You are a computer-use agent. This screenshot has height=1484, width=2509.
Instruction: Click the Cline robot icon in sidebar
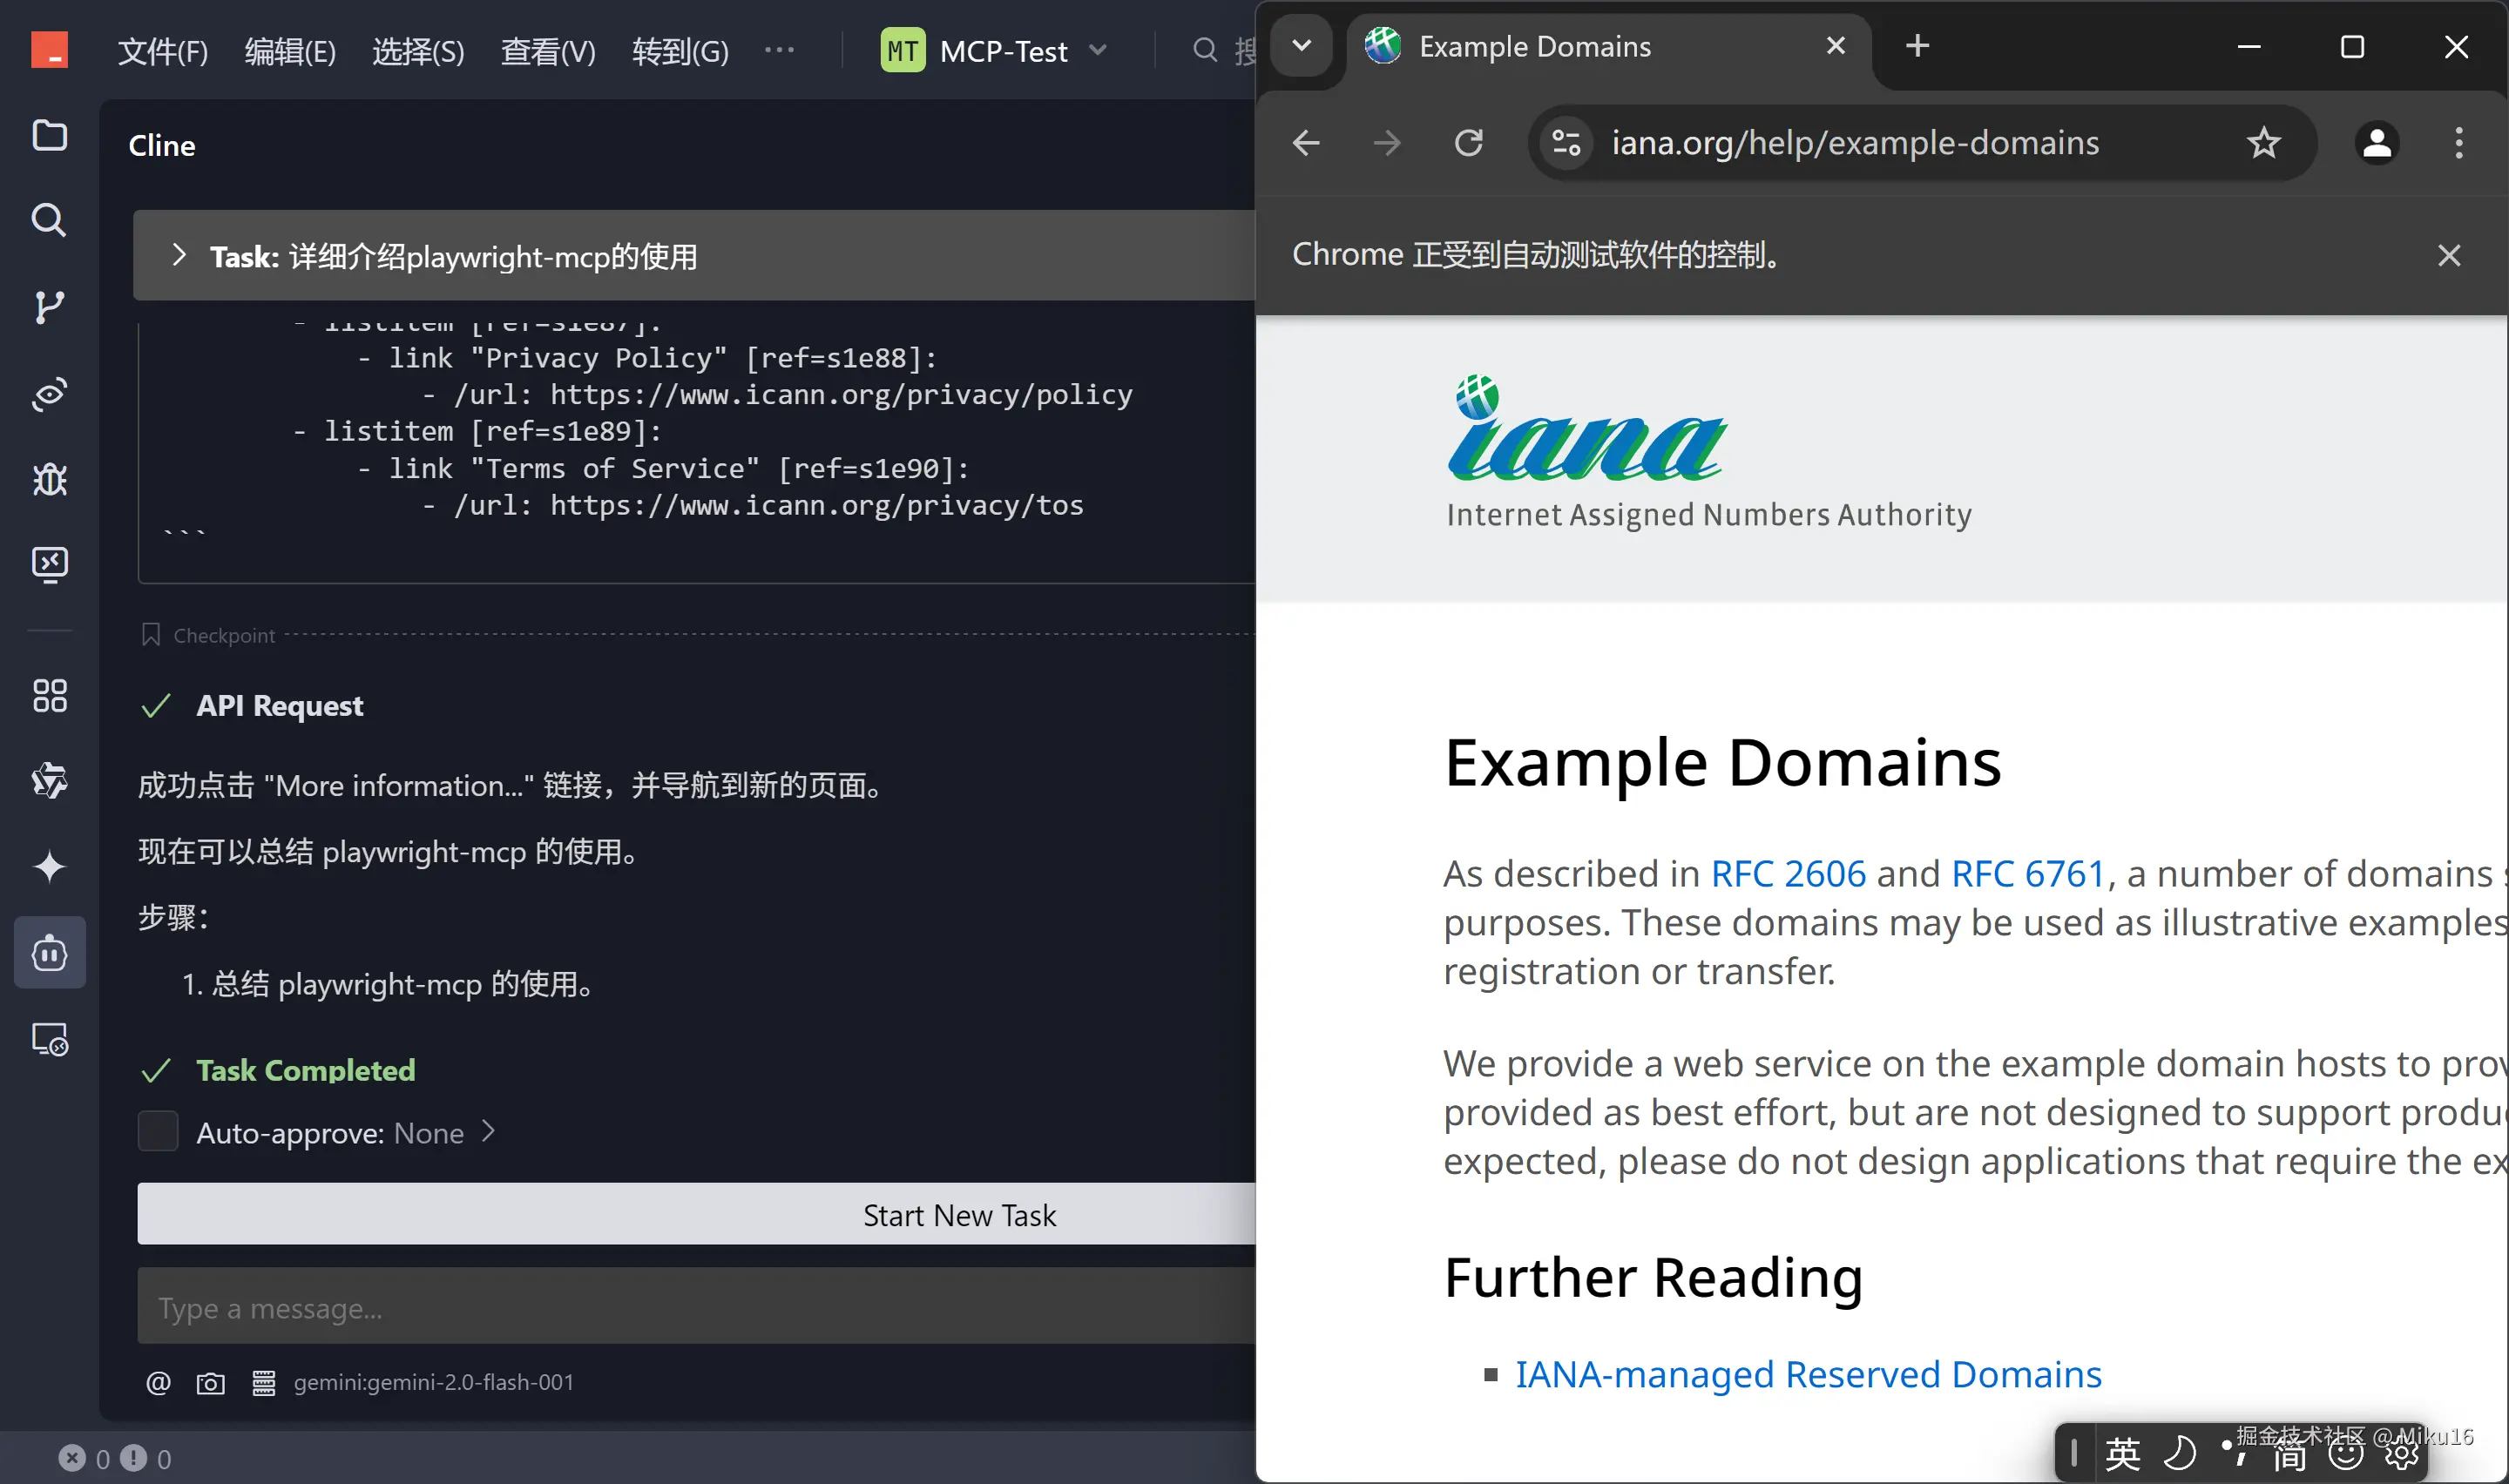49,953
